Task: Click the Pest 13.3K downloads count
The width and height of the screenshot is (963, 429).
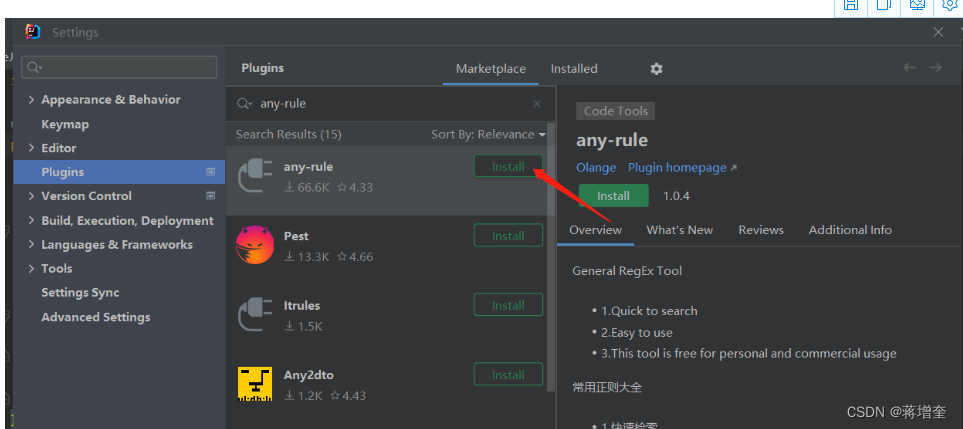Action: tap(307, 257)
